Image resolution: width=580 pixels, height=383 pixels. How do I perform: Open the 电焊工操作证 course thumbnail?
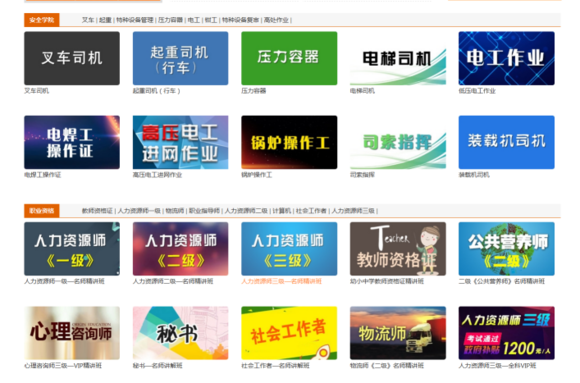tap(72, 142)
